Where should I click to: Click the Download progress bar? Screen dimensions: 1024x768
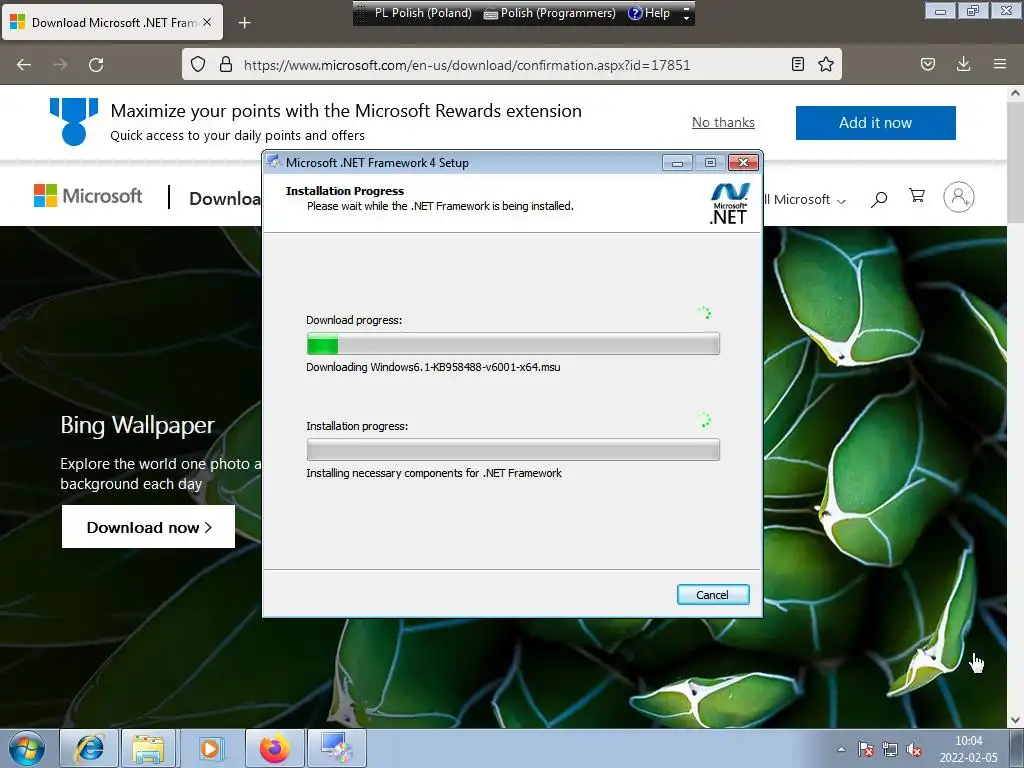tap(513, 344)
